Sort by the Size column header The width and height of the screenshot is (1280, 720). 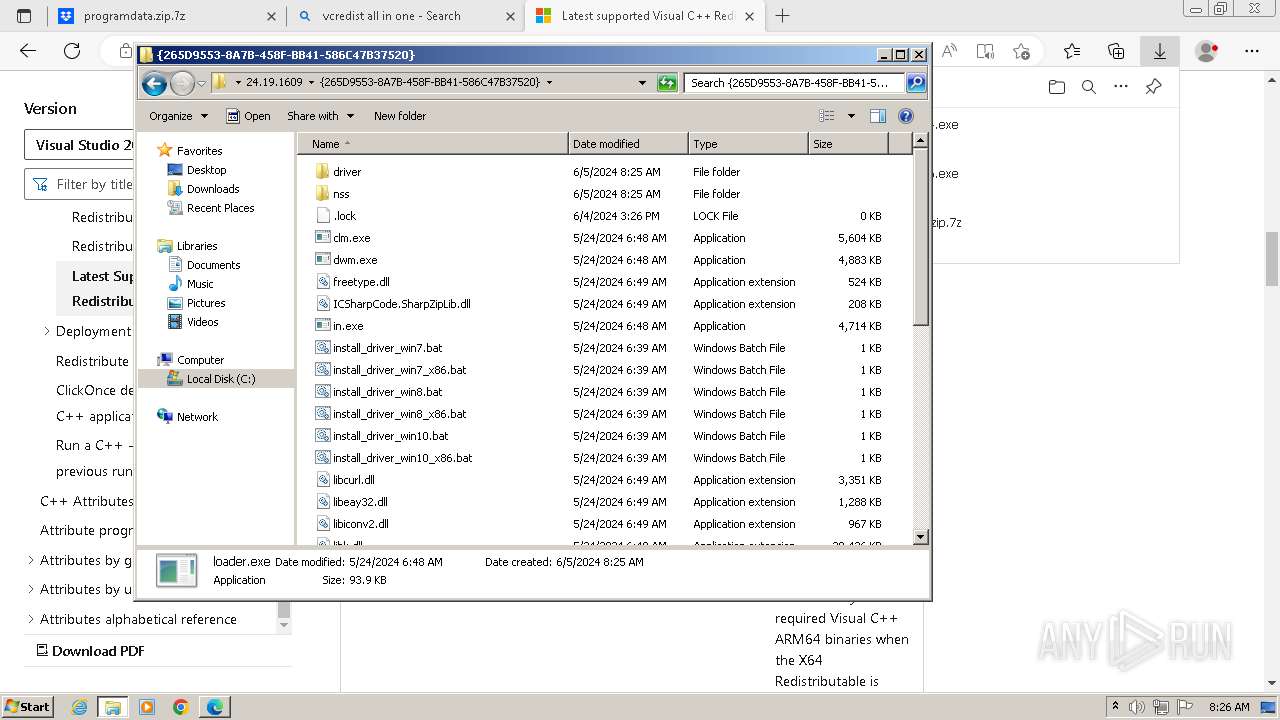click(848, 144)
